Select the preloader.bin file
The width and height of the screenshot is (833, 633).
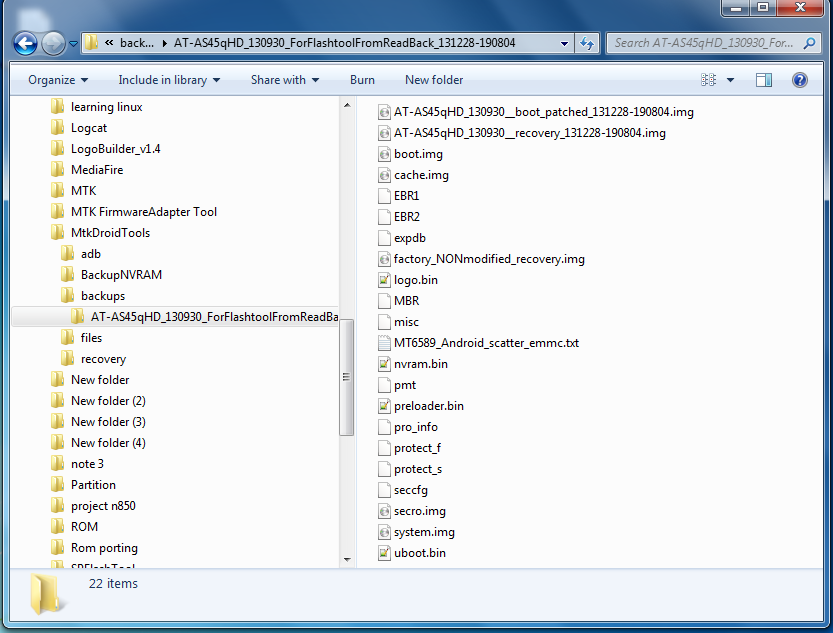428,406
